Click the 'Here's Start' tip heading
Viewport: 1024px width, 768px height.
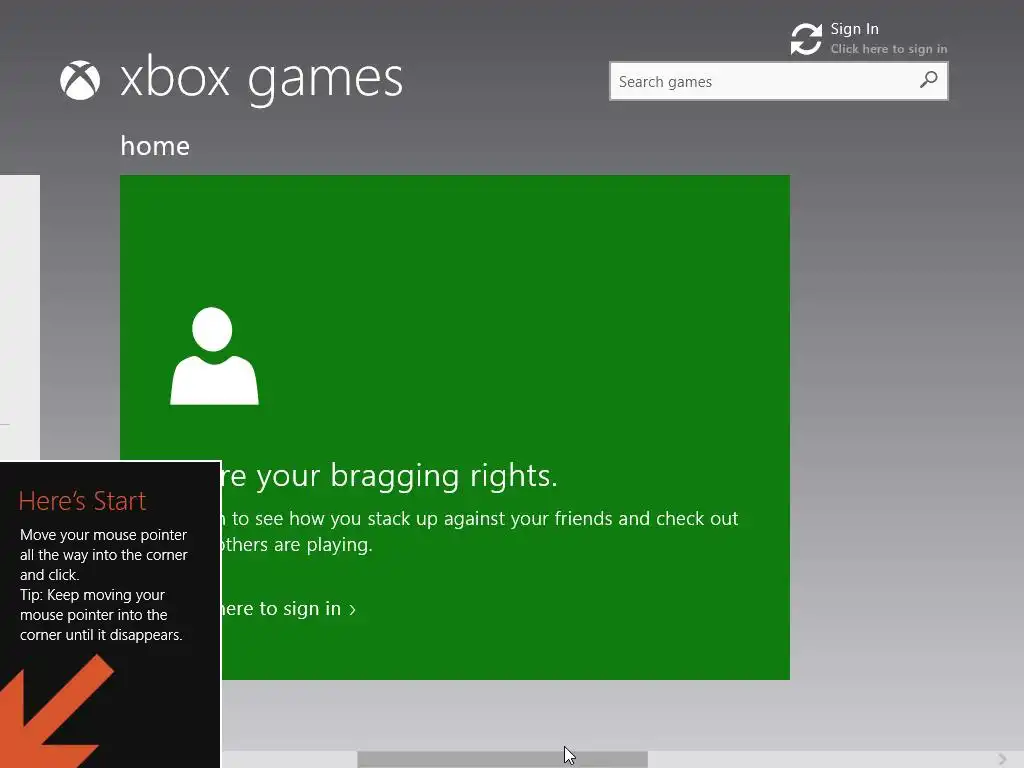point(82,501)
